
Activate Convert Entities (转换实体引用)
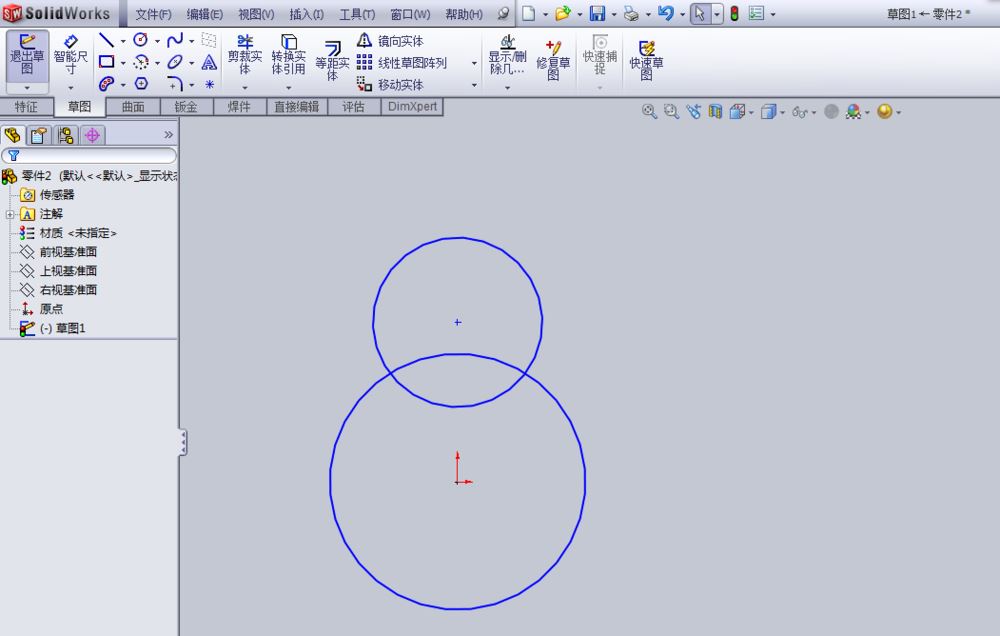(x=288, y=55)
